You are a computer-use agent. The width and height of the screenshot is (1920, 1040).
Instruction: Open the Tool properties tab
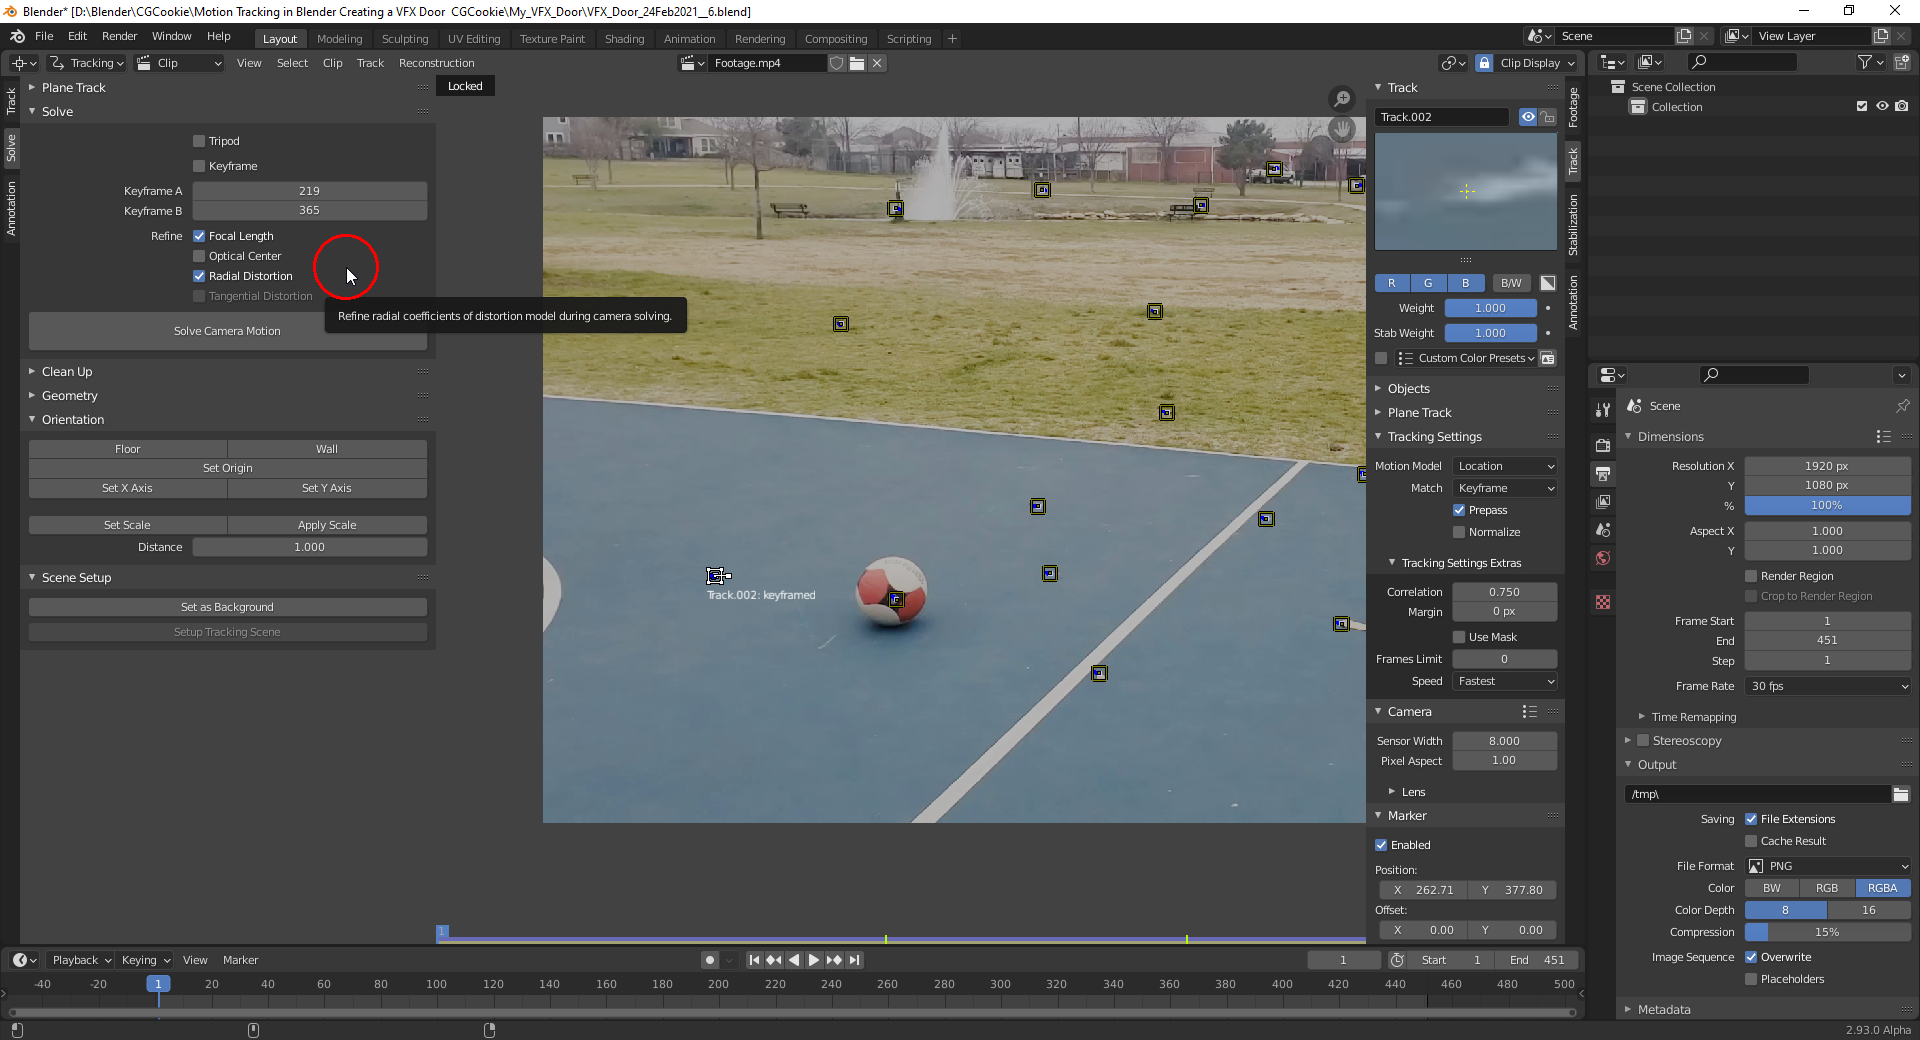[x=1603, y=410]
